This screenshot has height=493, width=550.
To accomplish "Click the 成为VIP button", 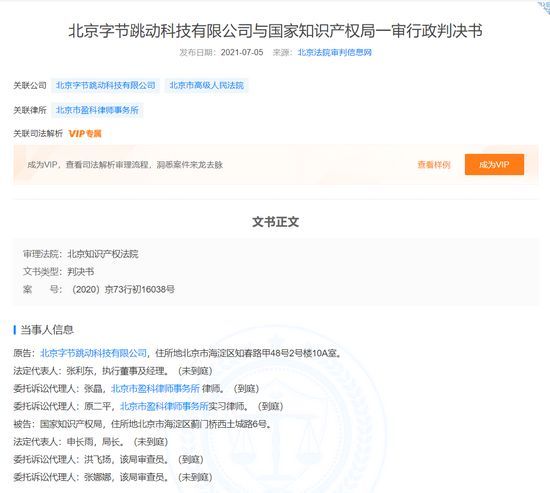I will 494,164.
